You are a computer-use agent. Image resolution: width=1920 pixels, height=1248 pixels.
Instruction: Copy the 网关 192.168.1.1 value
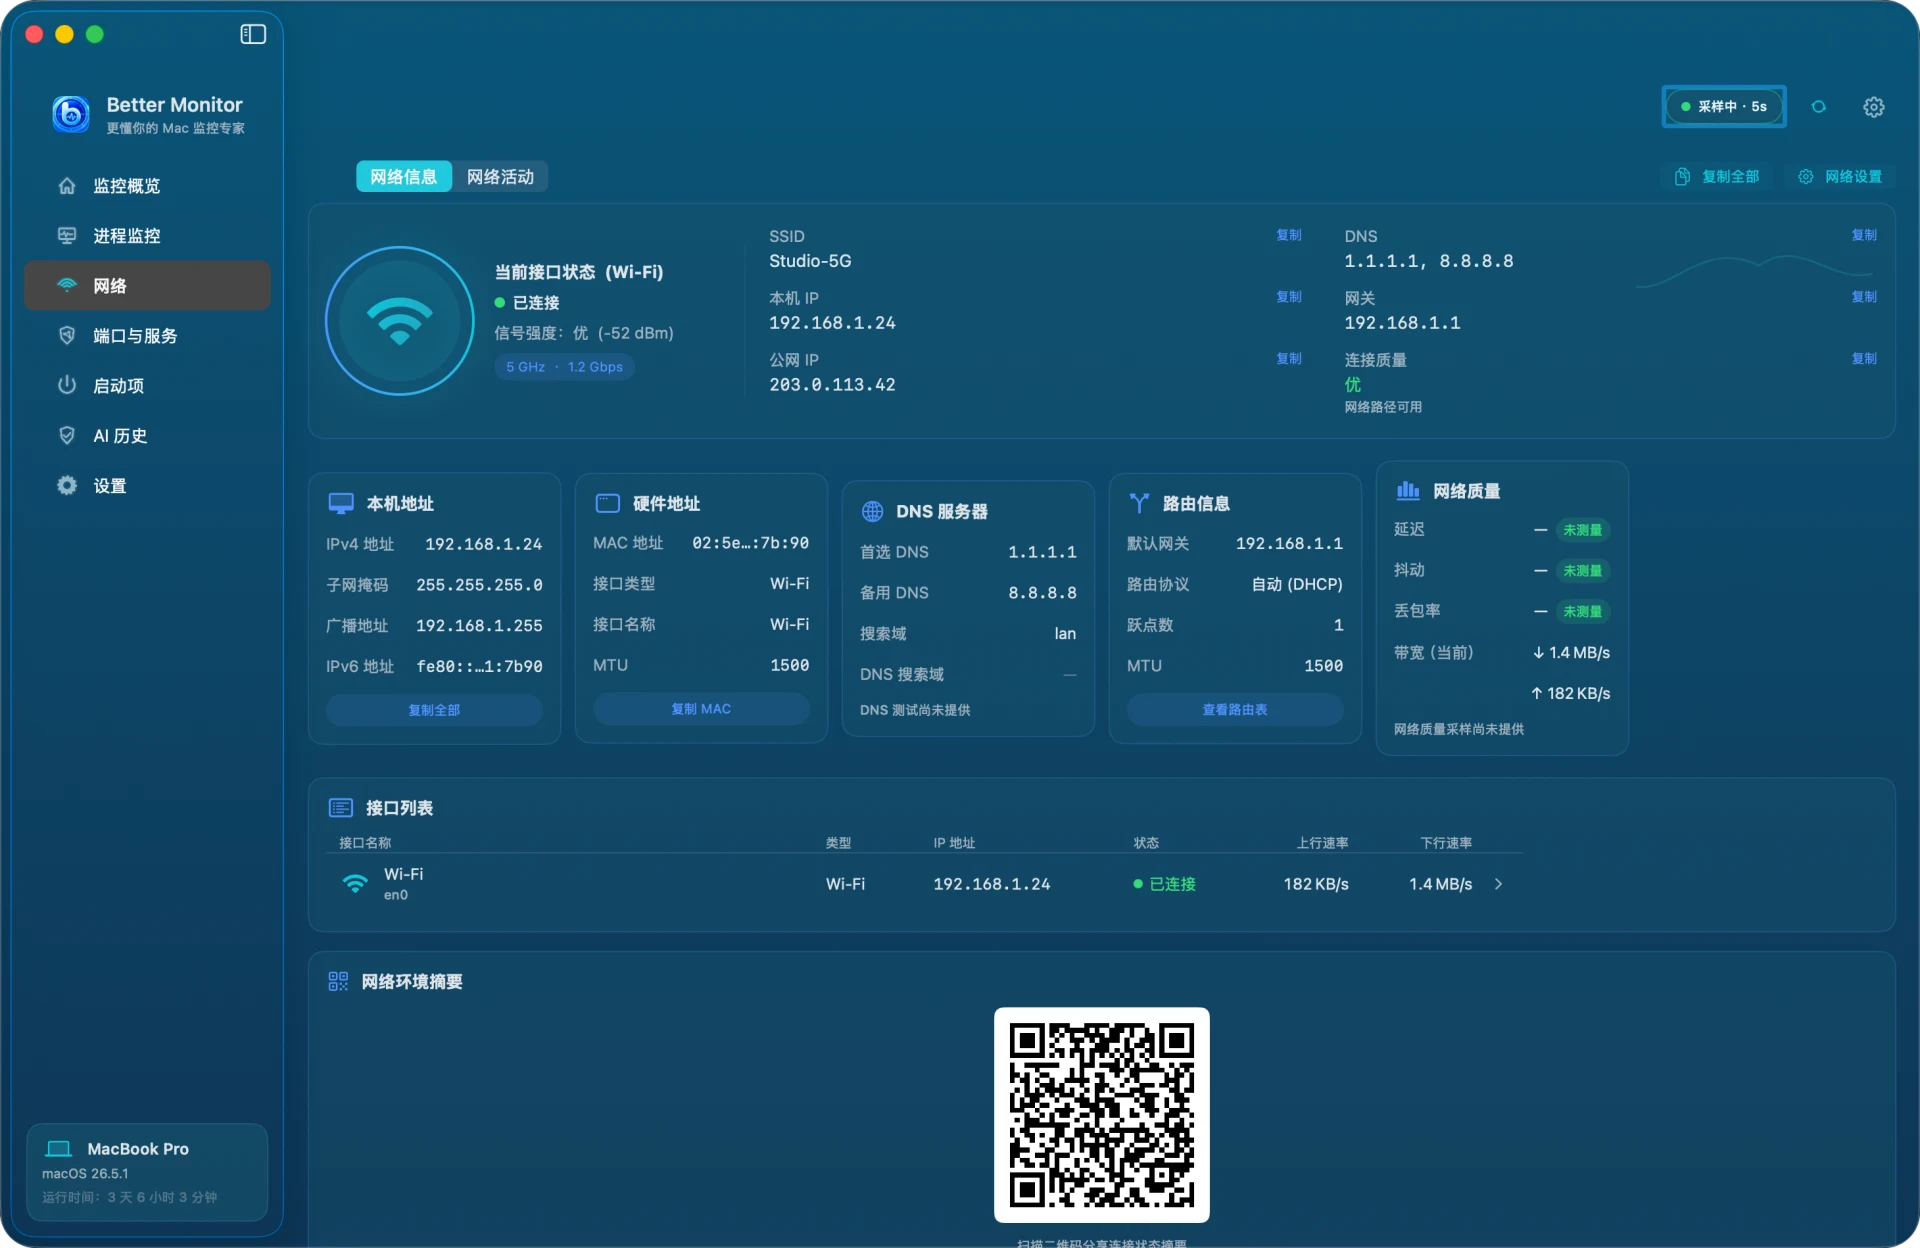click(1864, 297)
